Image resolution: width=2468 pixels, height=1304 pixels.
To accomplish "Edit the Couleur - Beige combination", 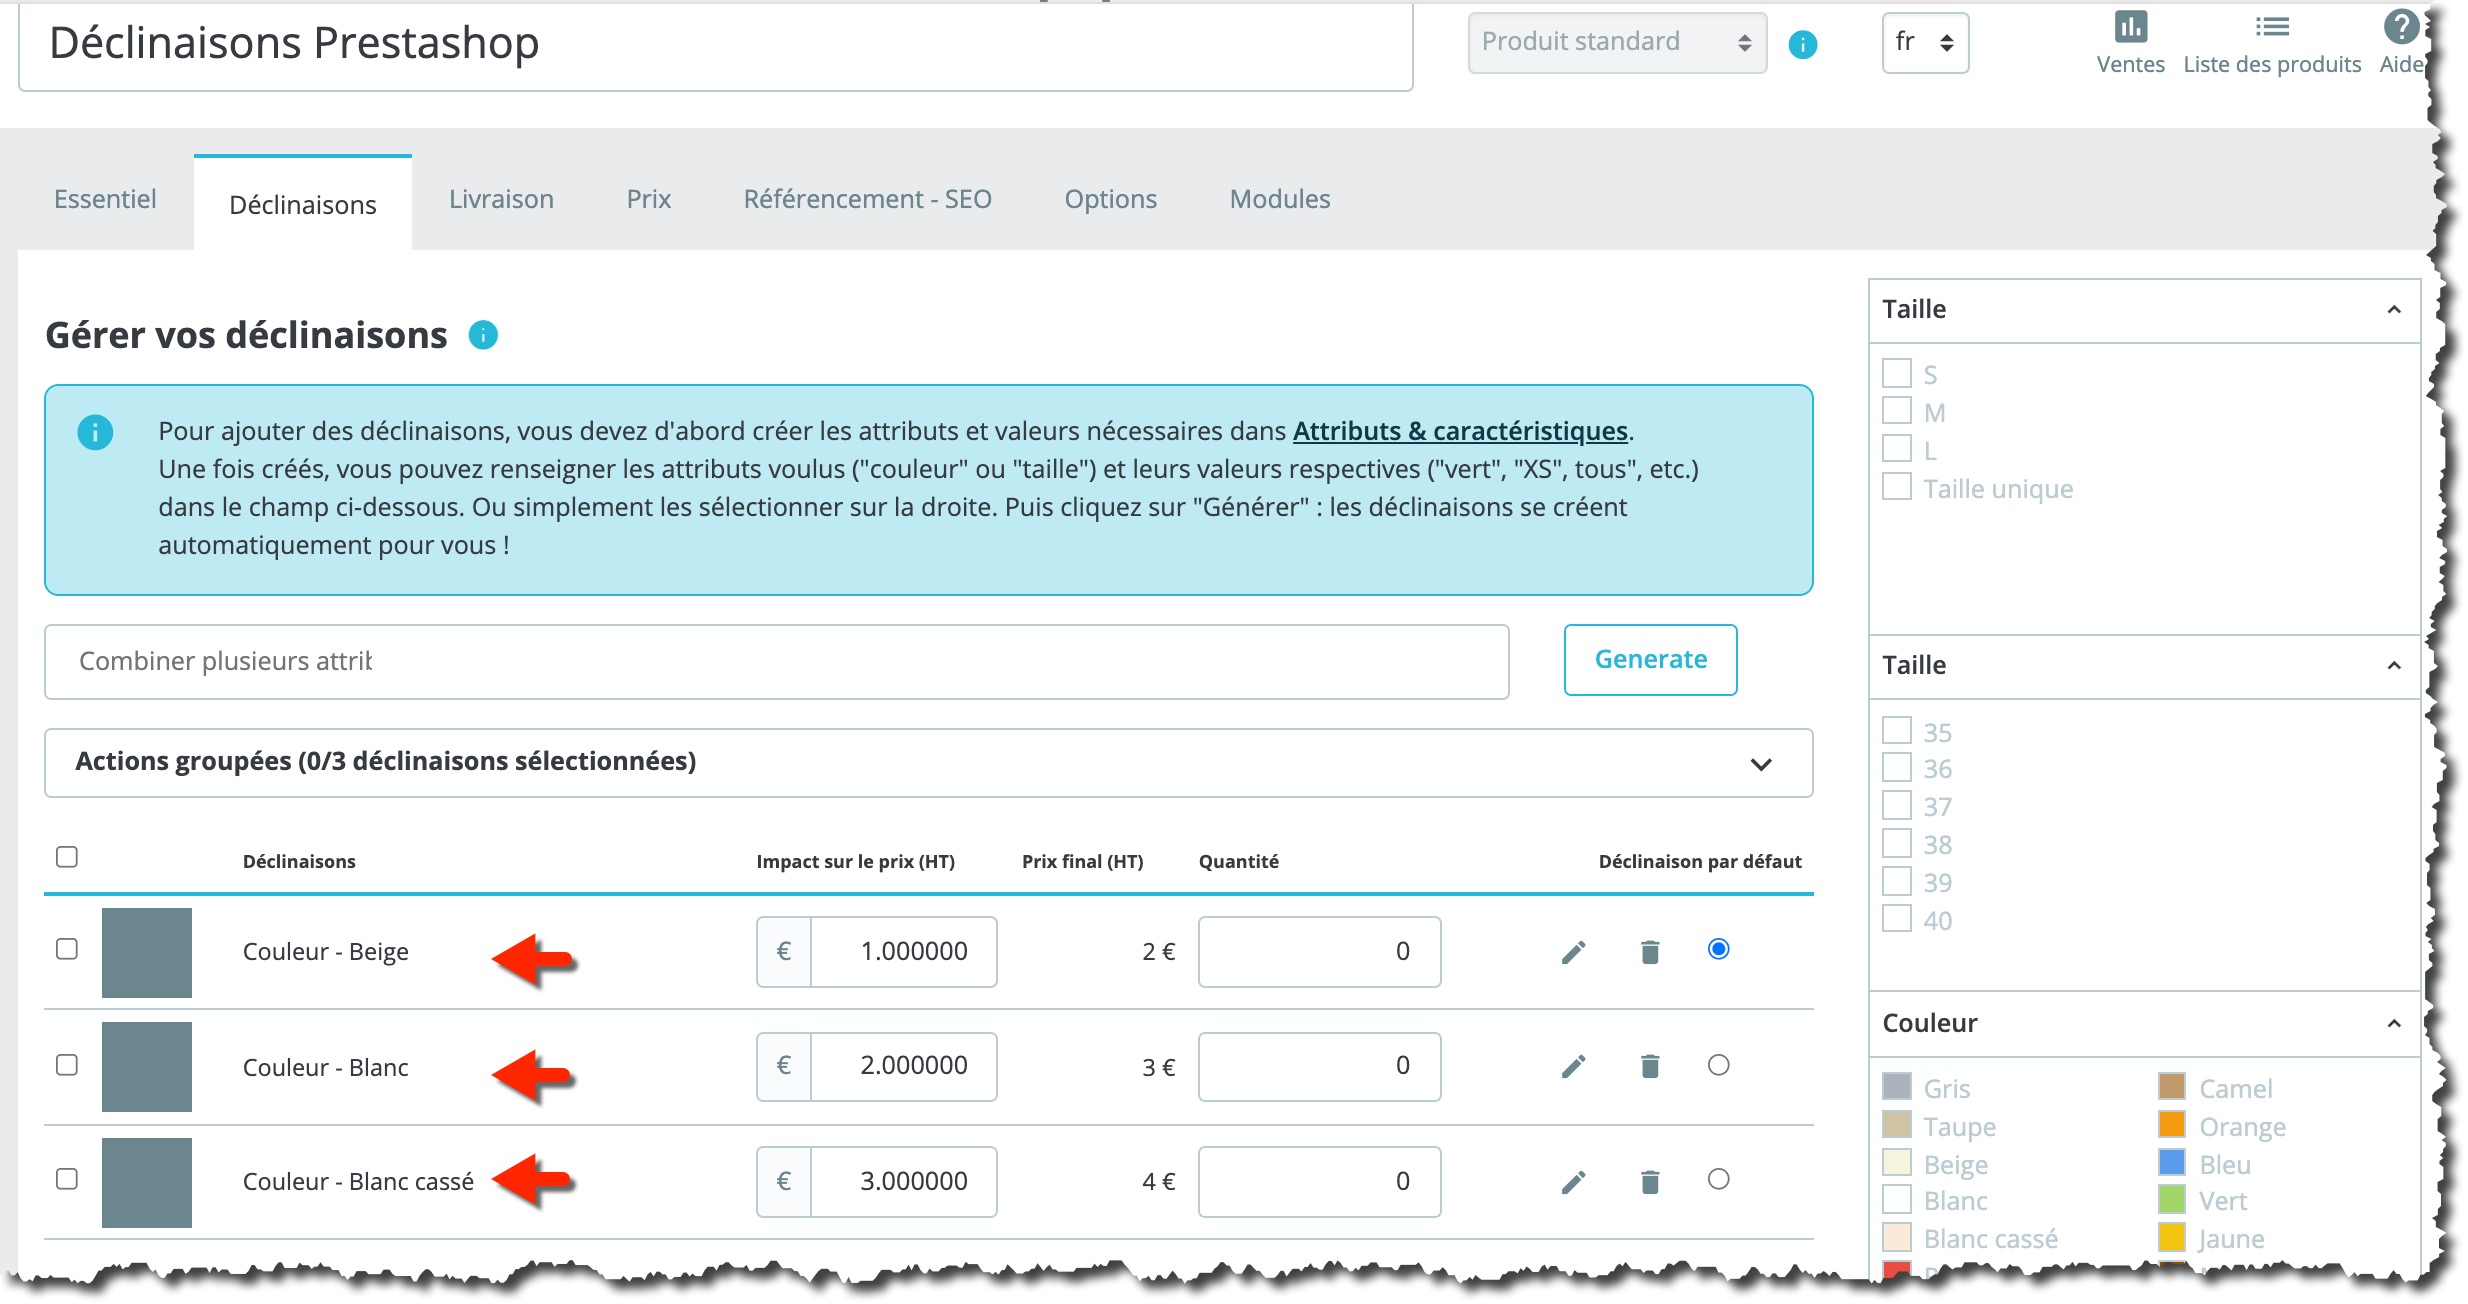I will point(1573,952).
